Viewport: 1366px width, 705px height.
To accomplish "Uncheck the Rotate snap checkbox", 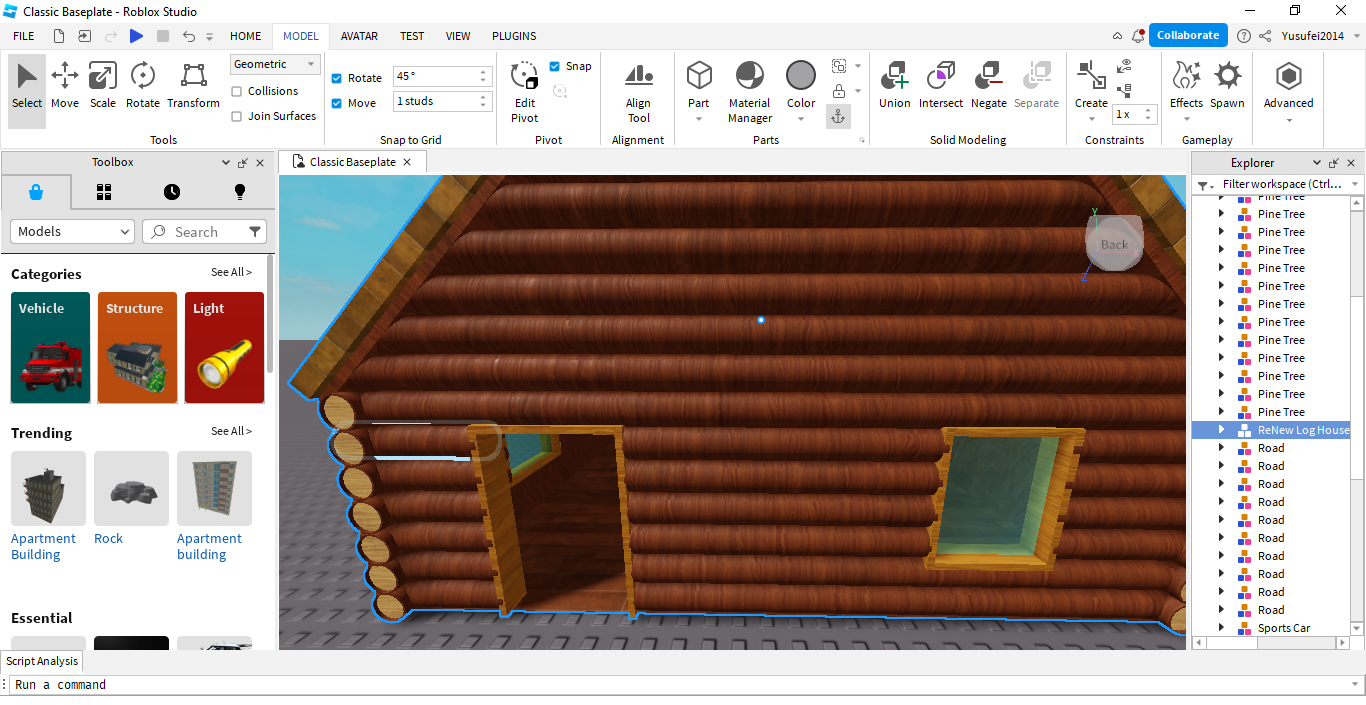I will pos(337,78).
